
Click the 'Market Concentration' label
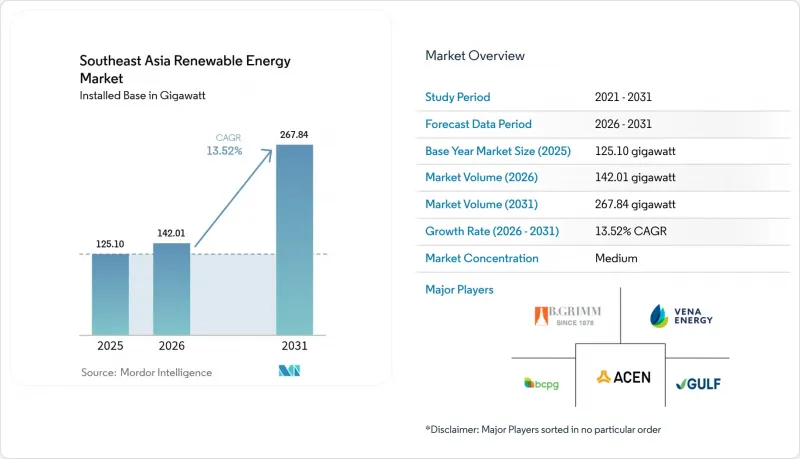coord(482,258)
